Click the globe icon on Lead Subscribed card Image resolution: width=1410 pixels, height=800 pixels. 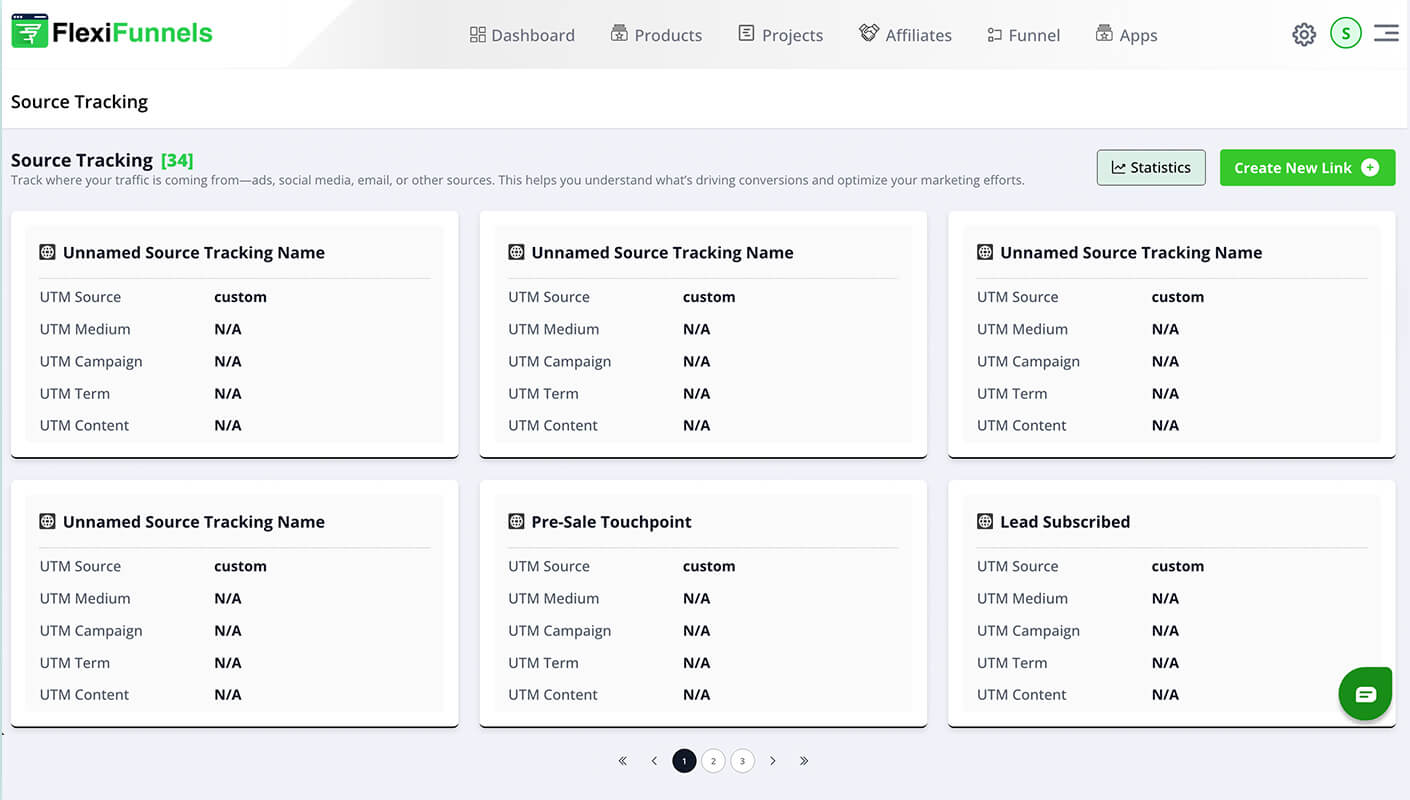pos(985,521)
